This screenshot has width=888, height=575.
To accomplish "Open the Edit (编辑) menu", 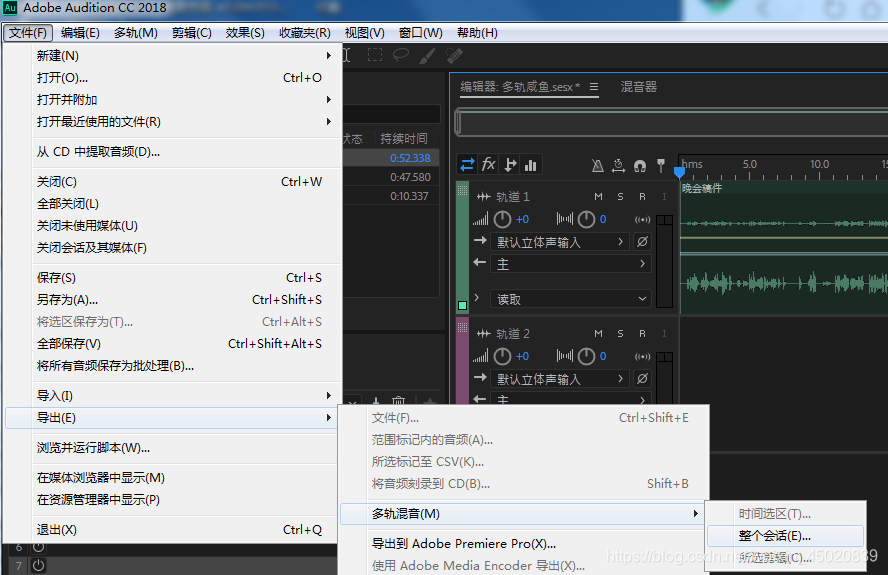I will 80,33.
